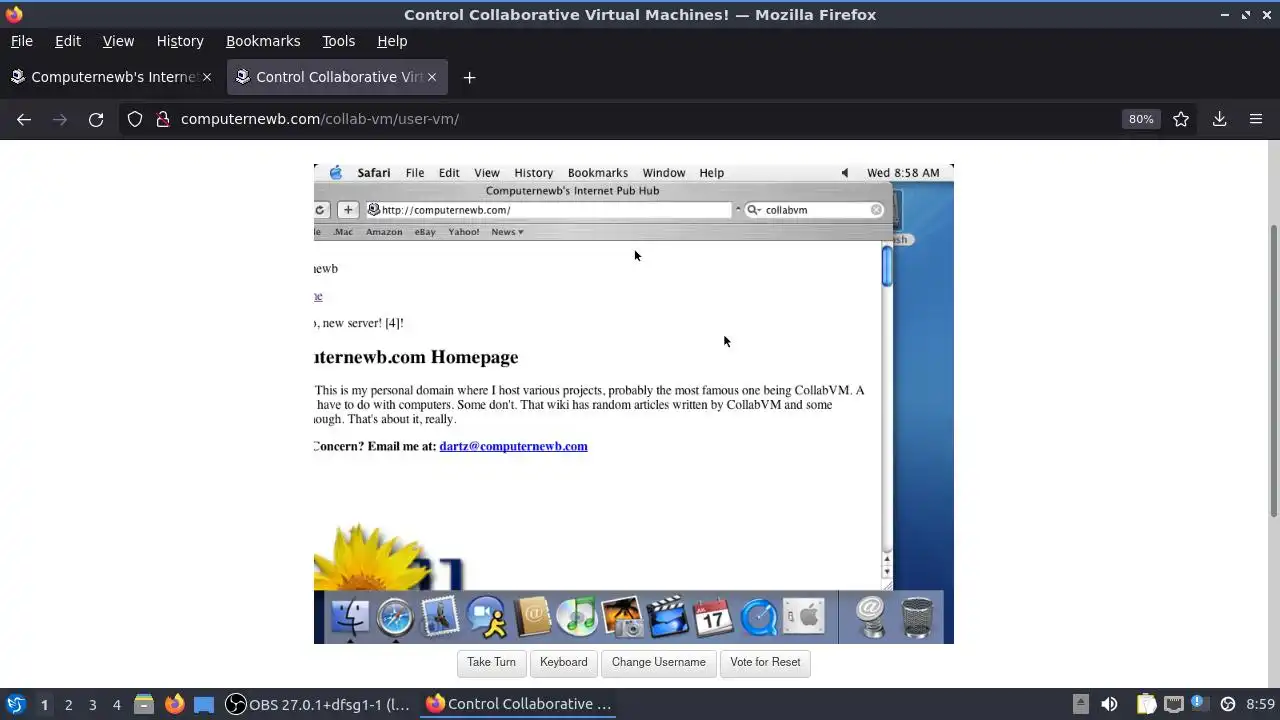Open Firefox downloads panel
The width and height of the screenshot is (1280, 720).
[x=1219, y=119]
